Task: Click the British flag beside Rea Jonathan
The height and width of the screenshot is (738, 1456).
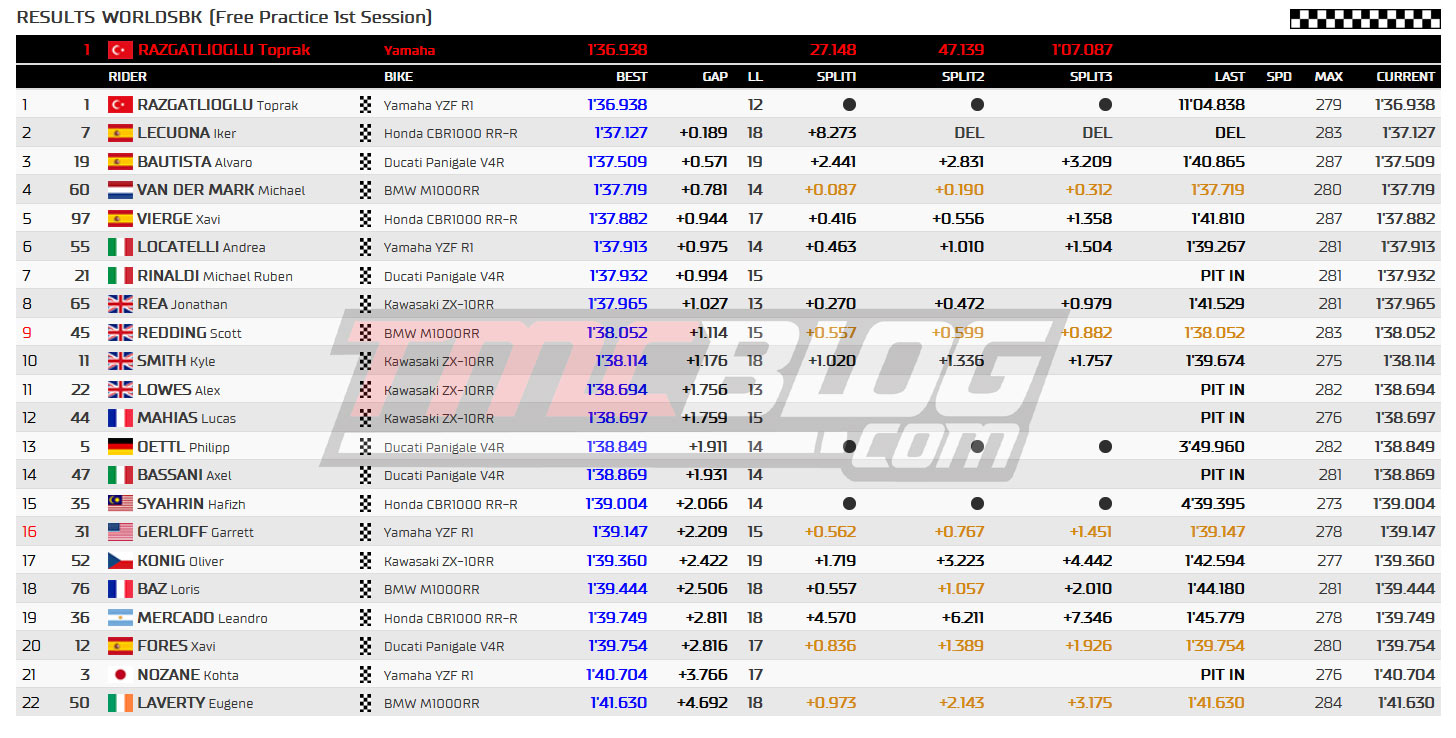Action: 120,304
